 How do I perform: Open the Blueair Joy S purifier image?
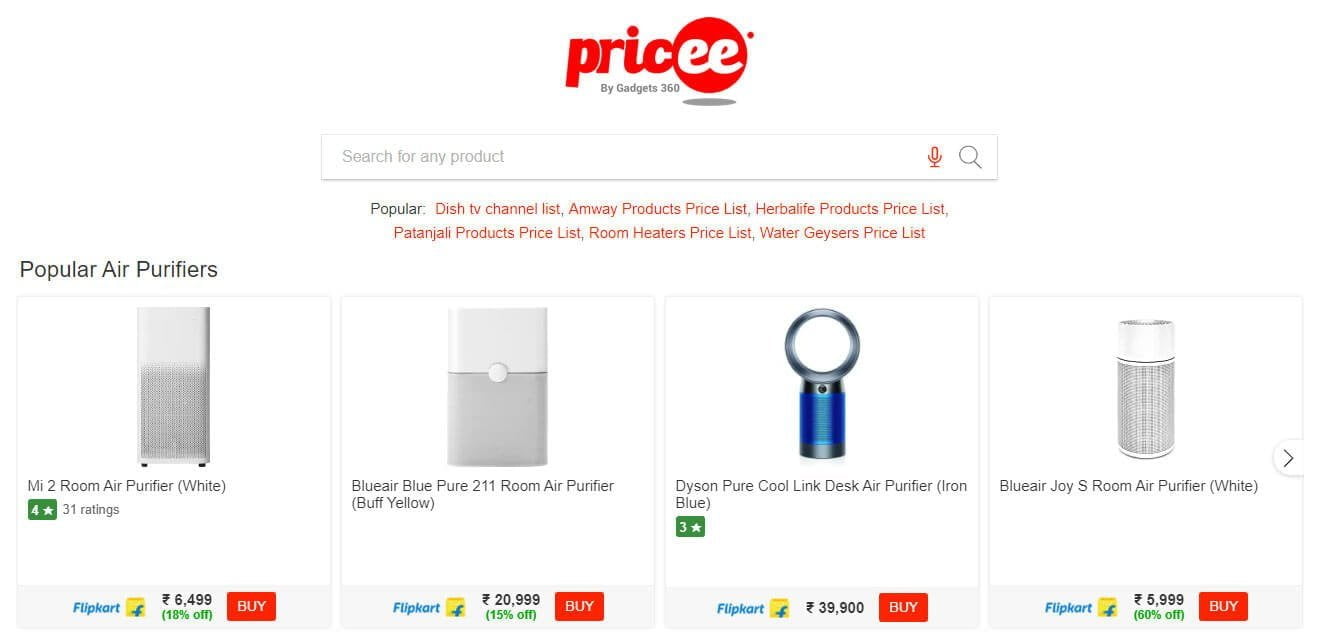(x=1146, y=388)
